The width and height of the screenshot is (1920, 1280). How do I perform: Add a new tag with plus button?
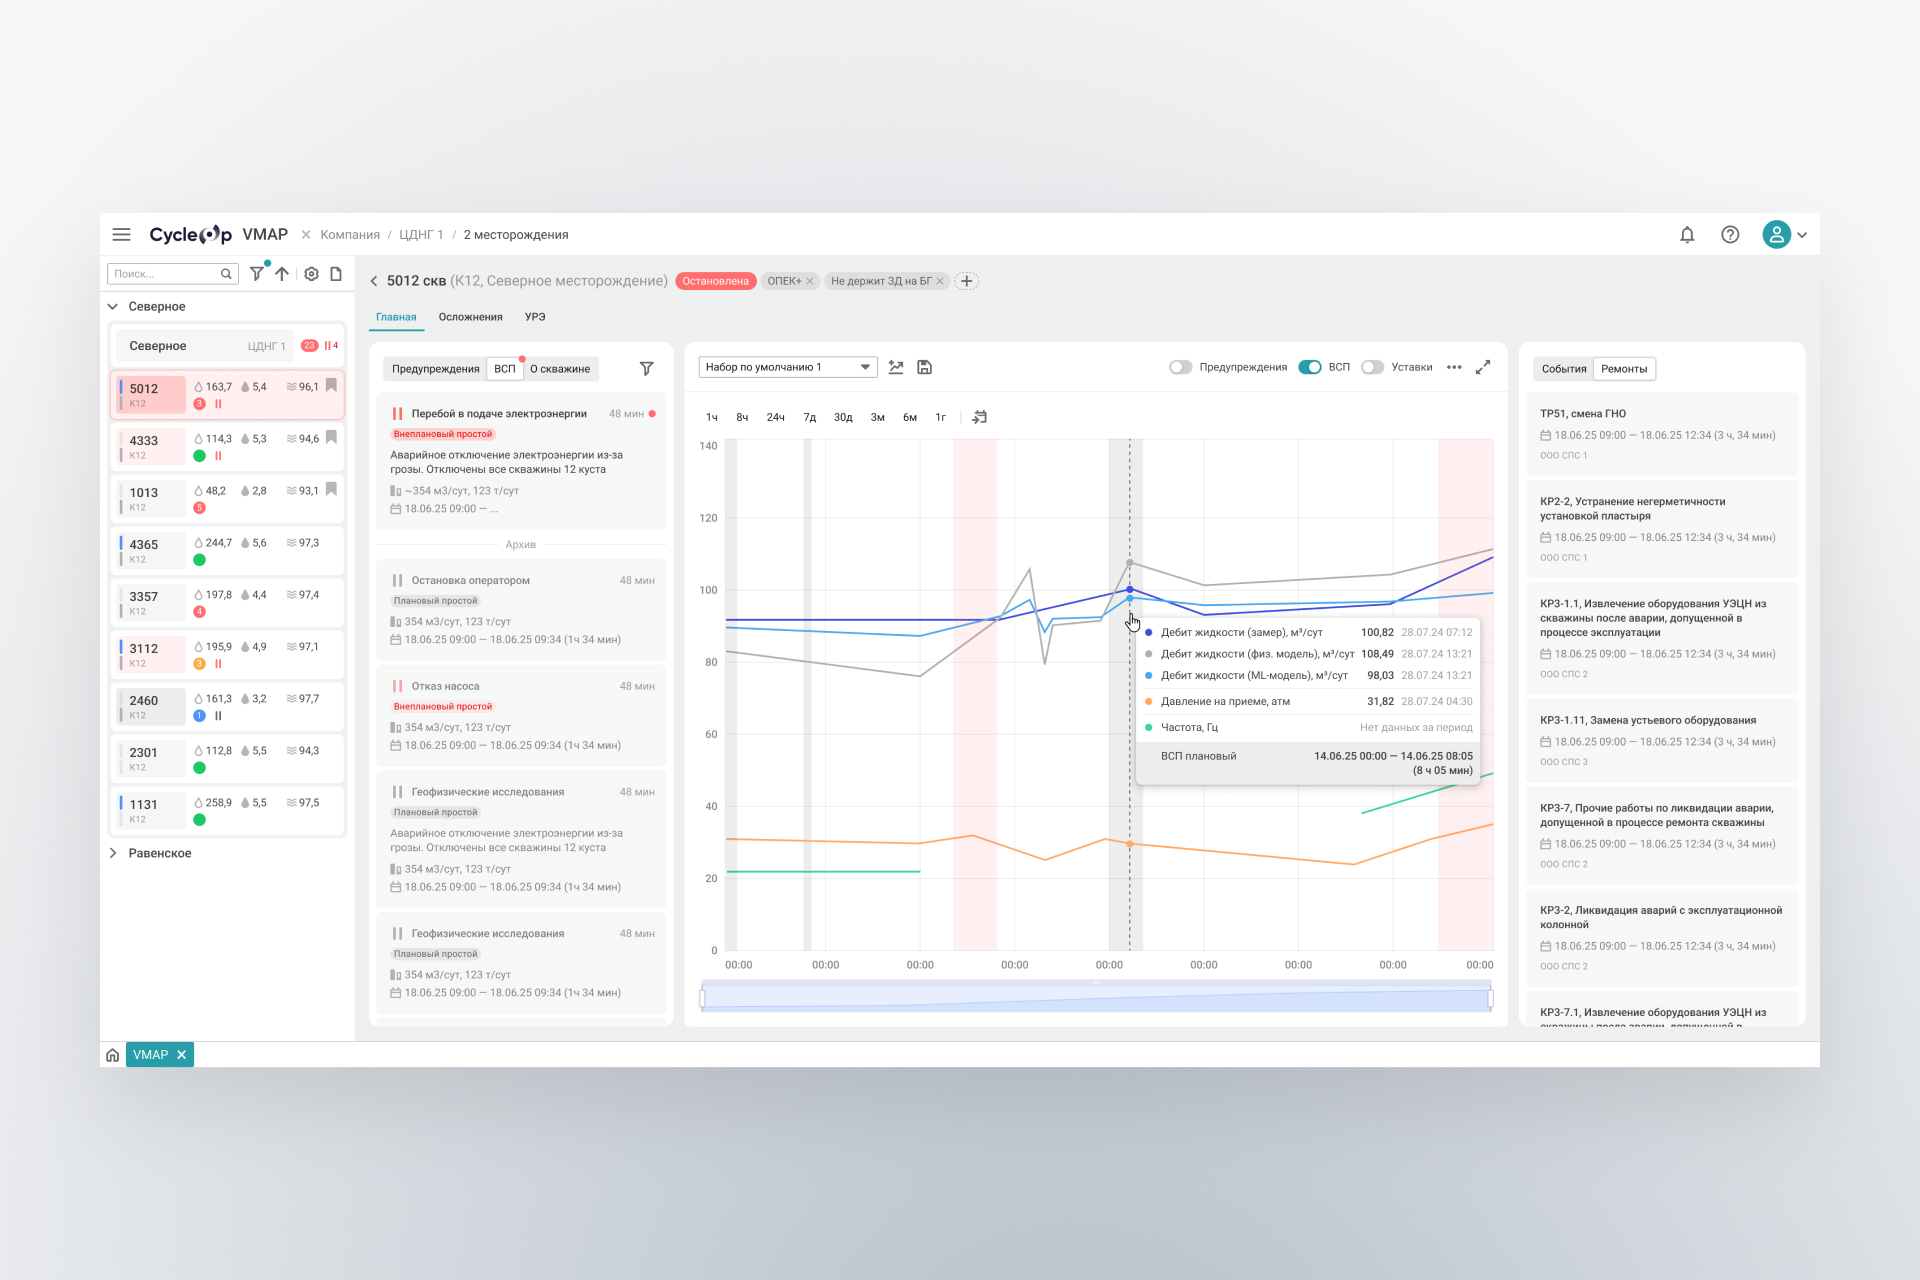tap(966, 281)
